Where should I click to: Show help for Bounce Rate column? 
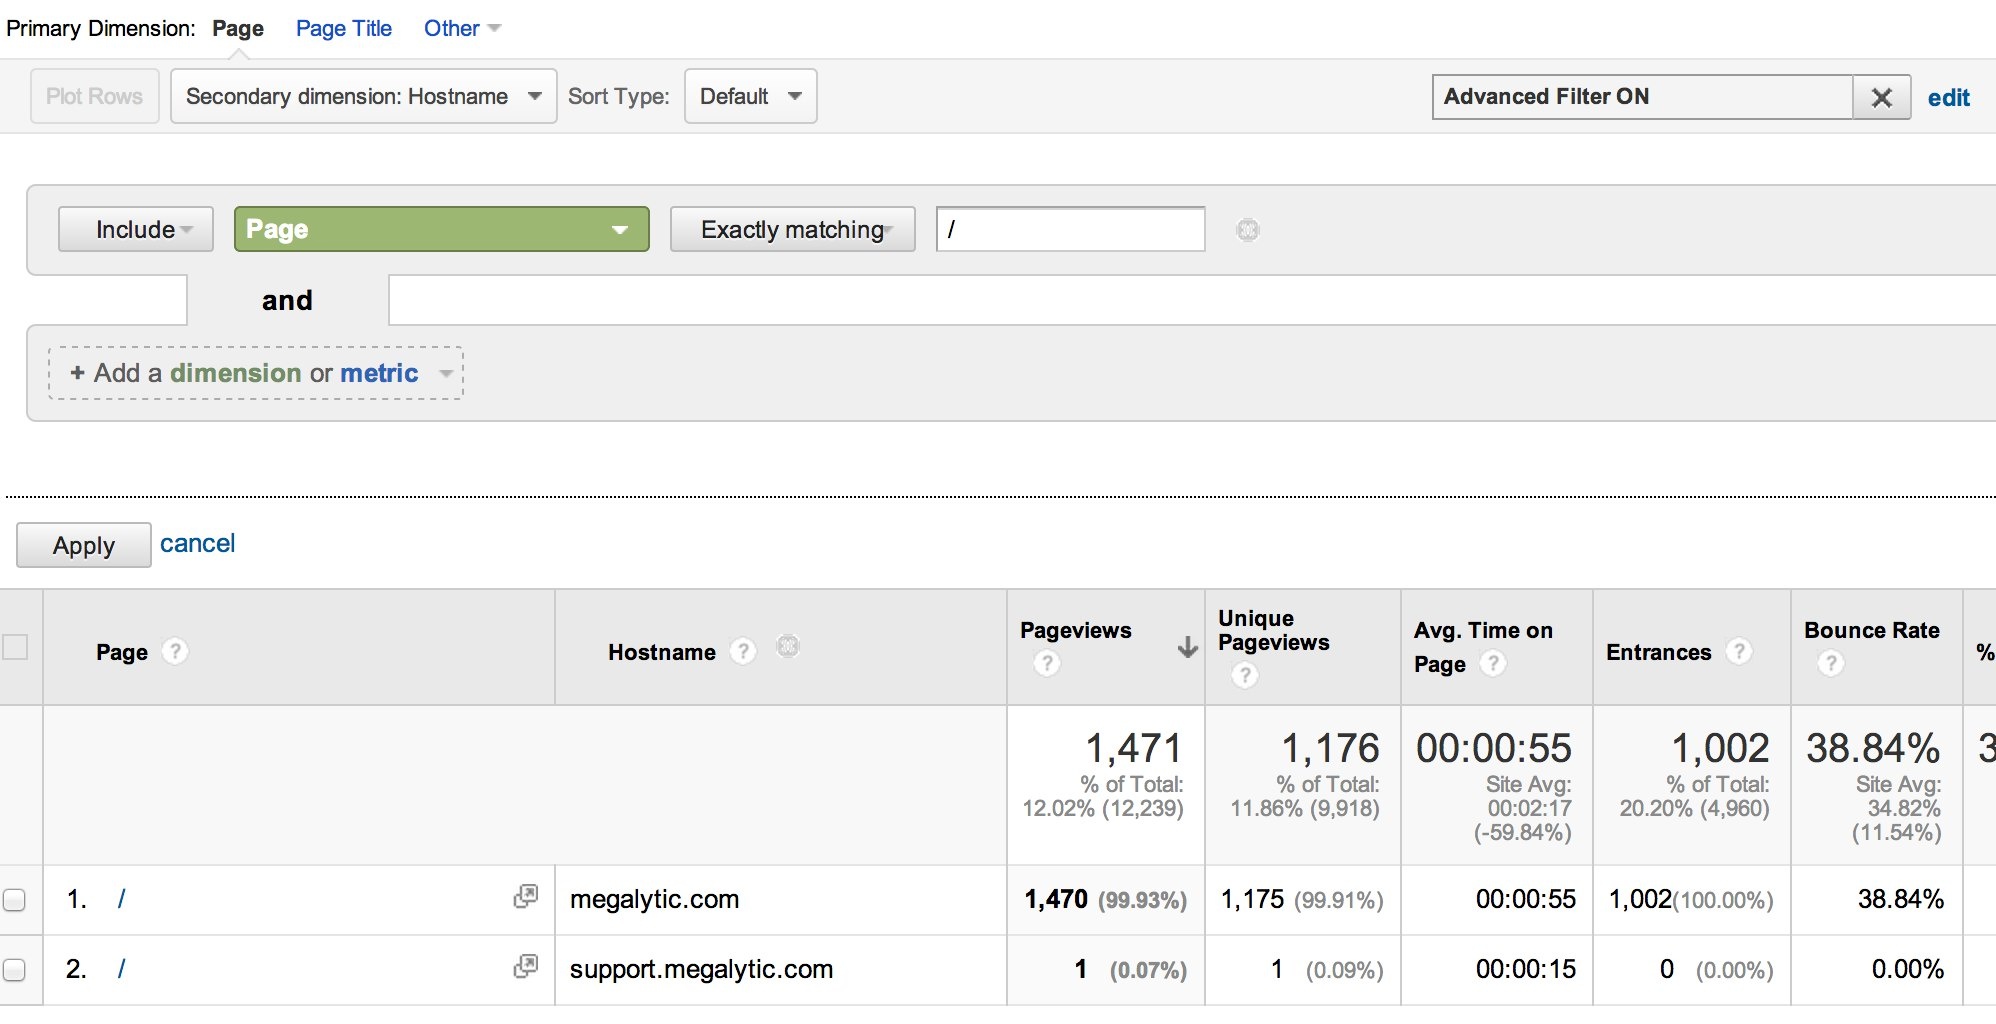coord(1830,663)
